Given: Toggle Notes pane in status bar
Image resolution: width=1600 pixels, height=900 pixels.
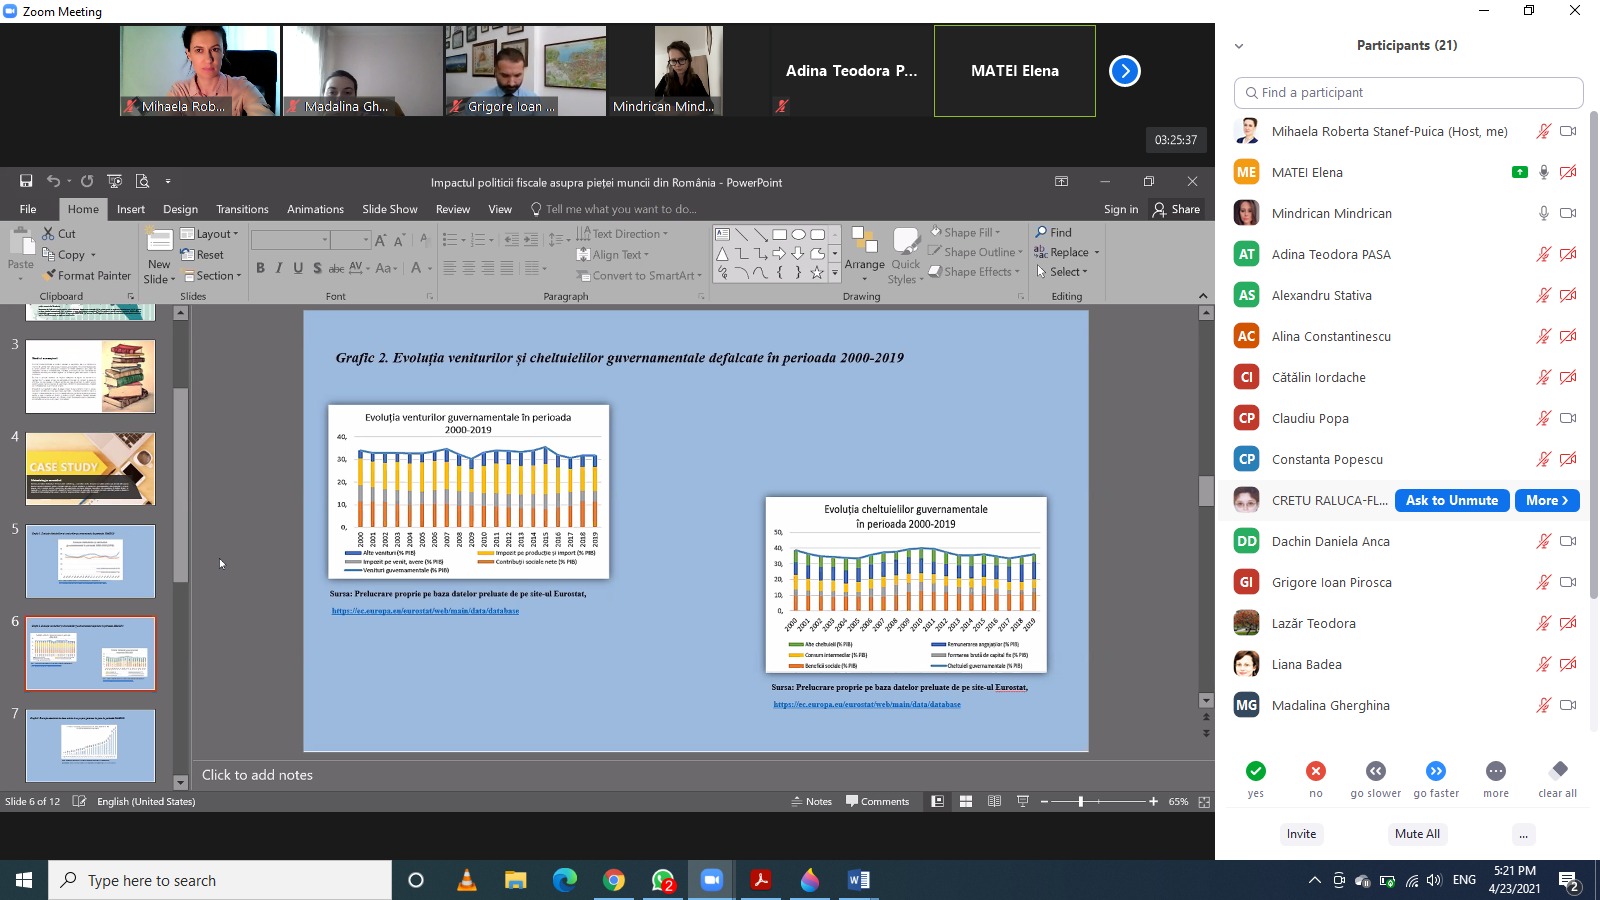Looking at the screenshot, I should (x=811, y=801).
